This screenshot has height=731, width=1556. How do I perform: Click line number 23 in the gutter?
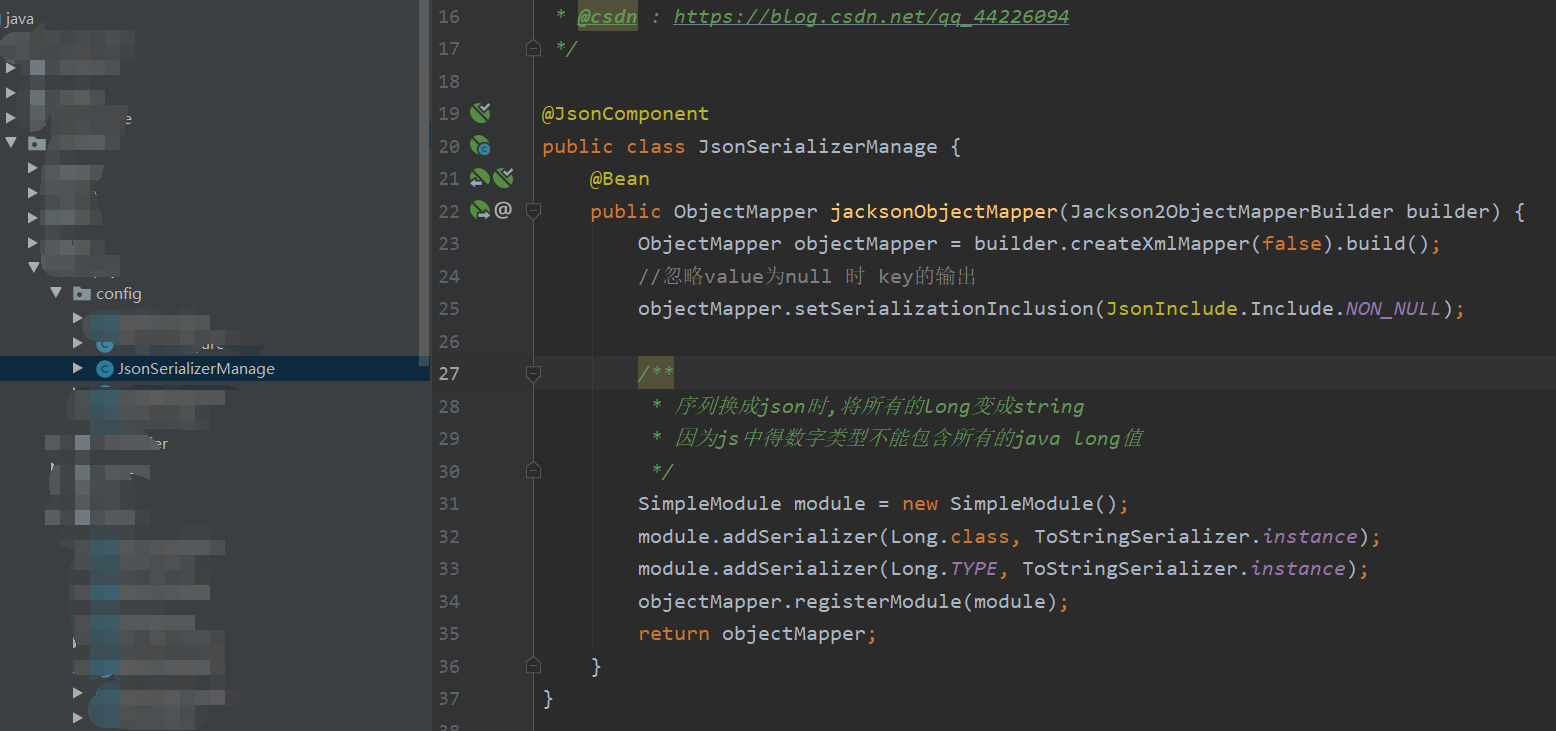tap(449, 244)
